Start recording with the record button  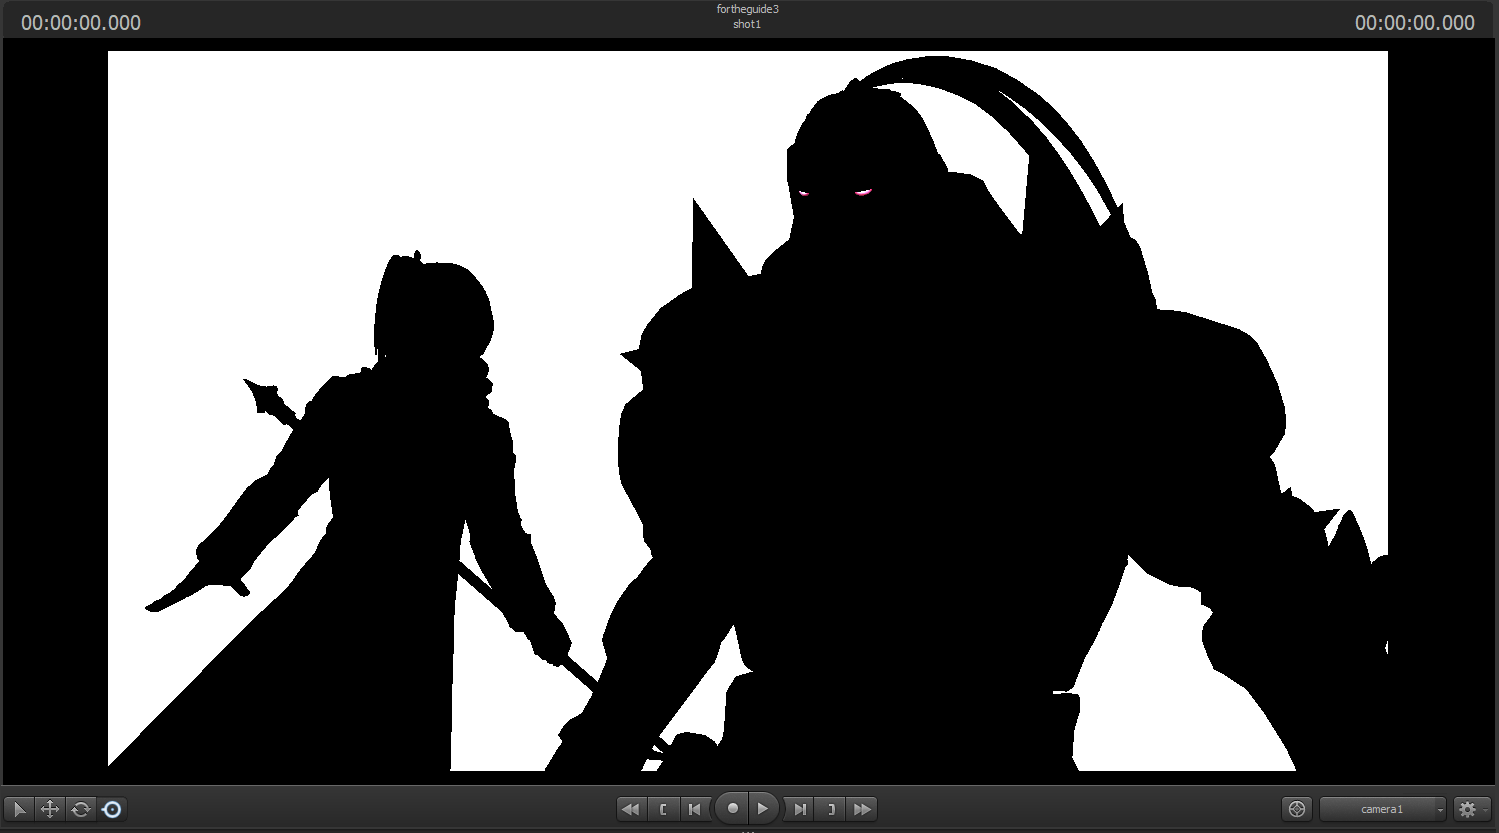pyautogui.click(x=732, y=808)
